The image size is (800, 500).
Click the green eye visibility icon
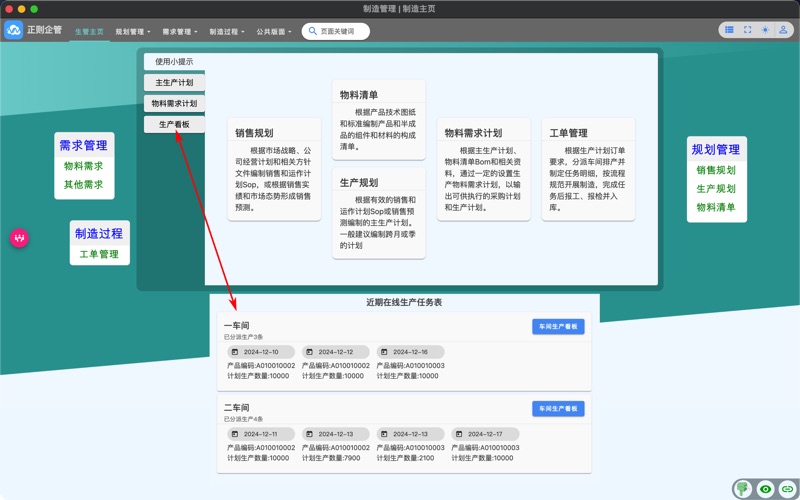coord(765,489)
